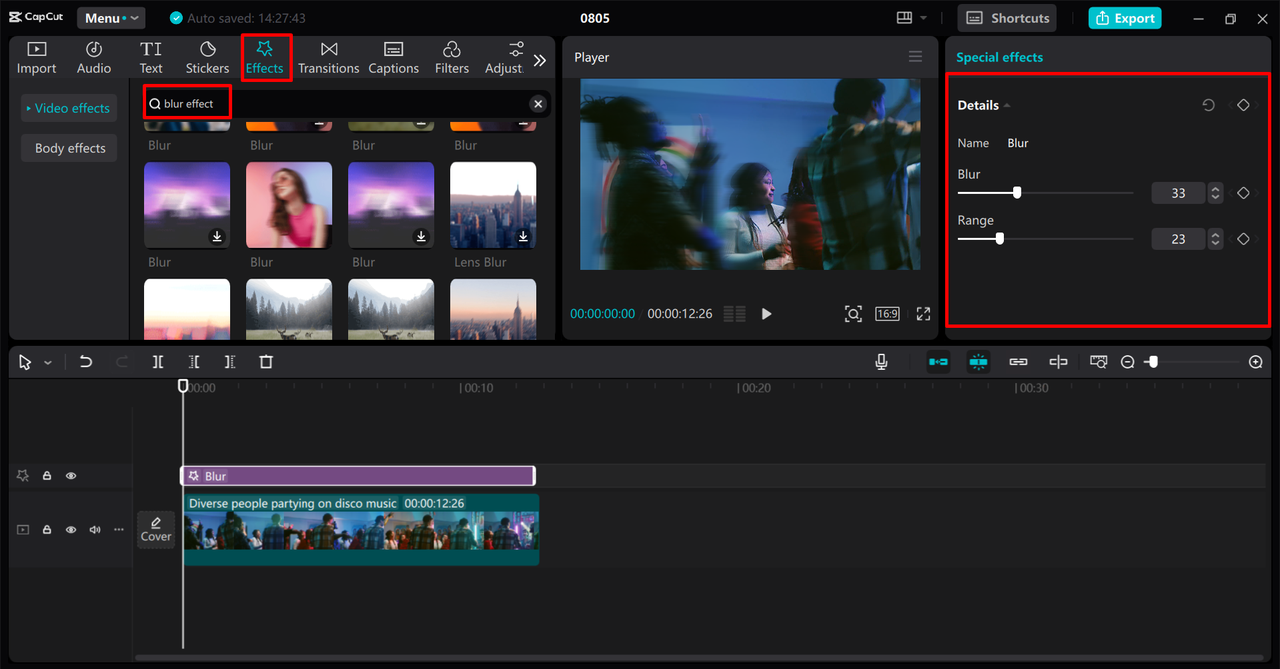Viewport: 1280px width, 669px height.
Task: Select the woman in pink Blur thumbnail
Action: click(289, 205)
